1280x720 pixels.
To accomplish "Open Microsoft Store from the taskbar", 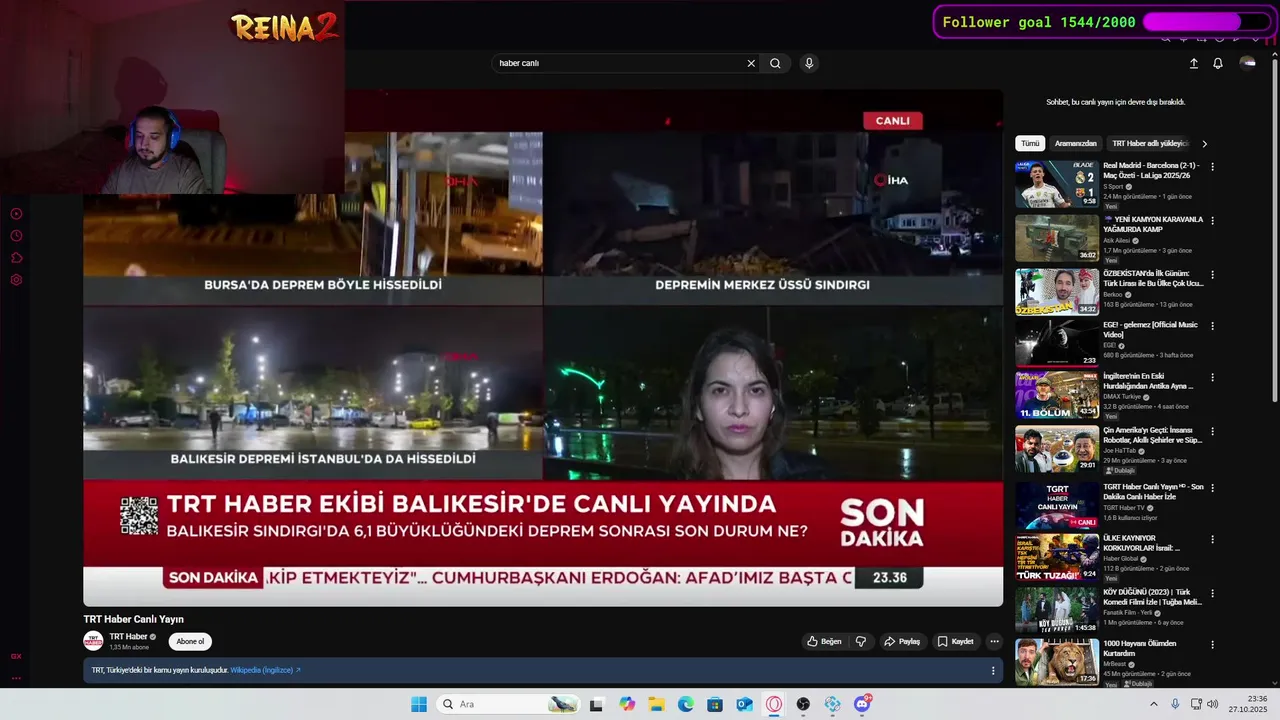I will pos(715,704).
